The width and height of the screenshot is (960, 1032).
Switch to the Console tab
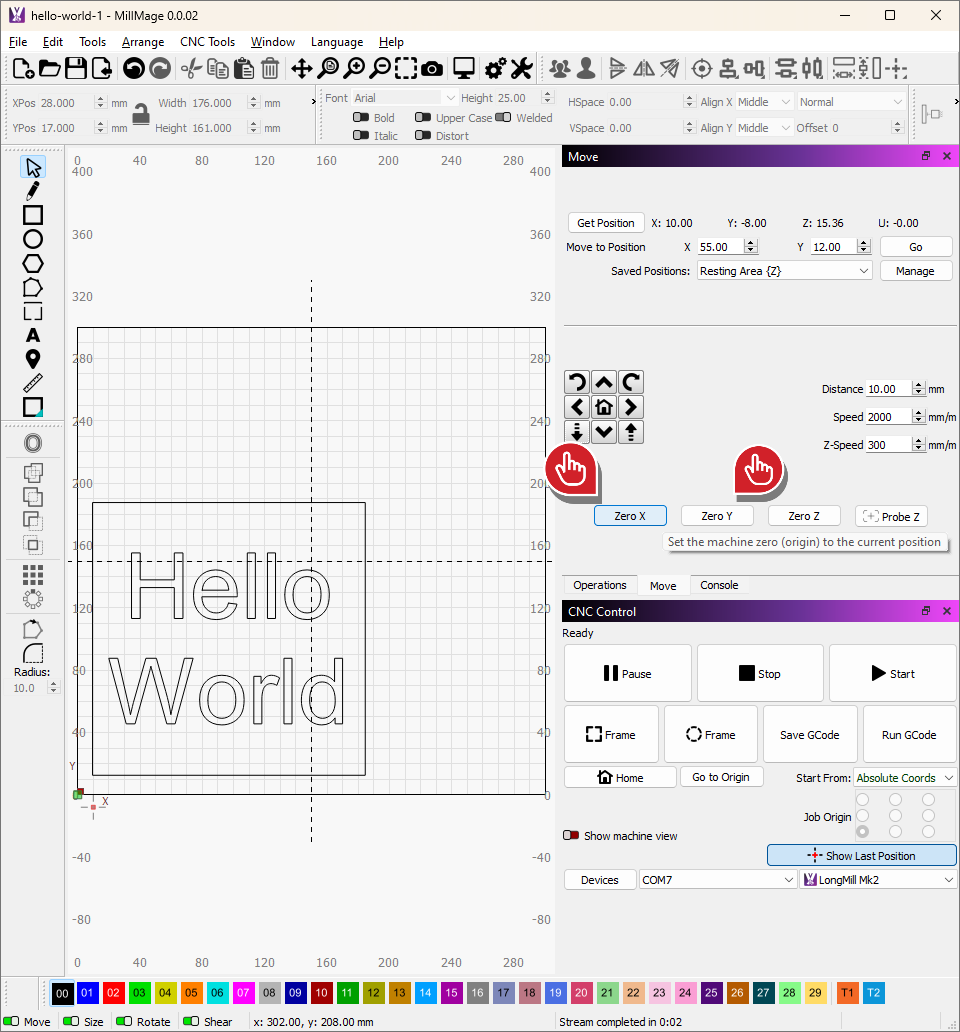[x=719, y=585]
